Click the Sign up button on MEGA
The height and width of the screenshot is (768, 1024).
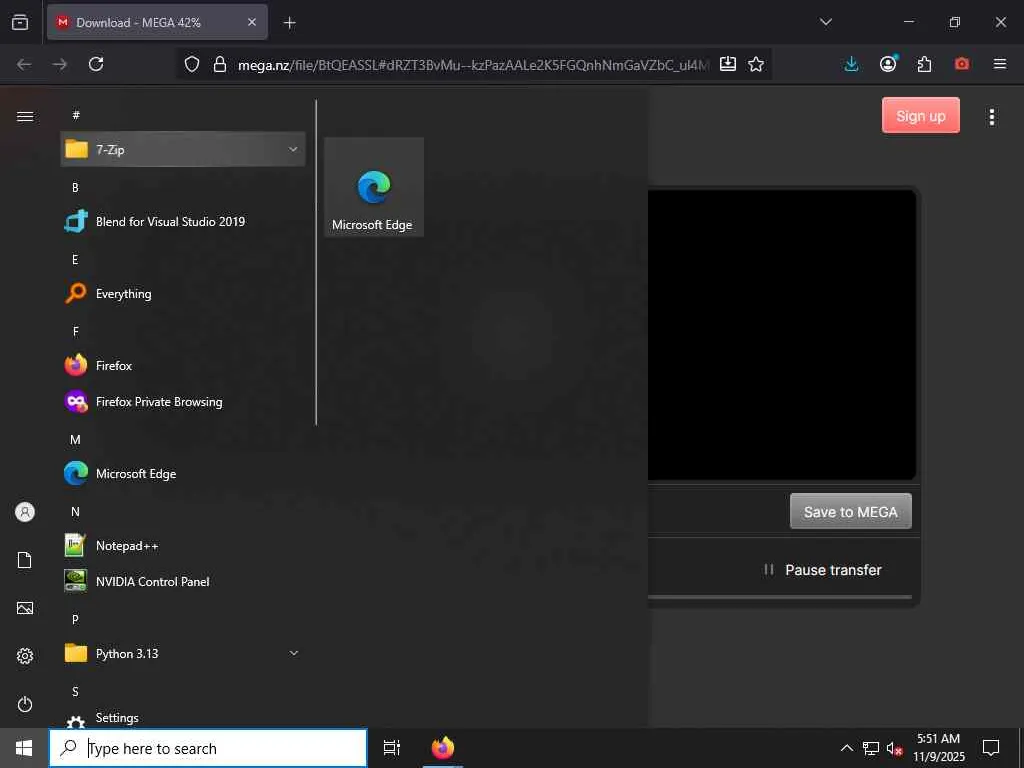tap(920, 116)
